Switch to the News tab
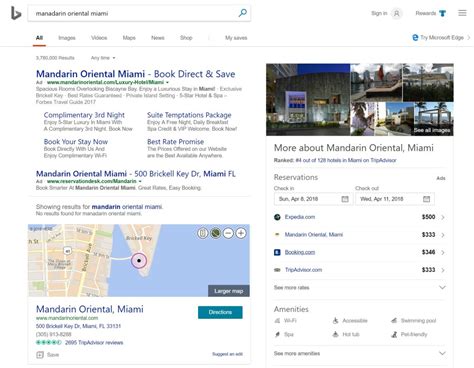 [158, 38]
